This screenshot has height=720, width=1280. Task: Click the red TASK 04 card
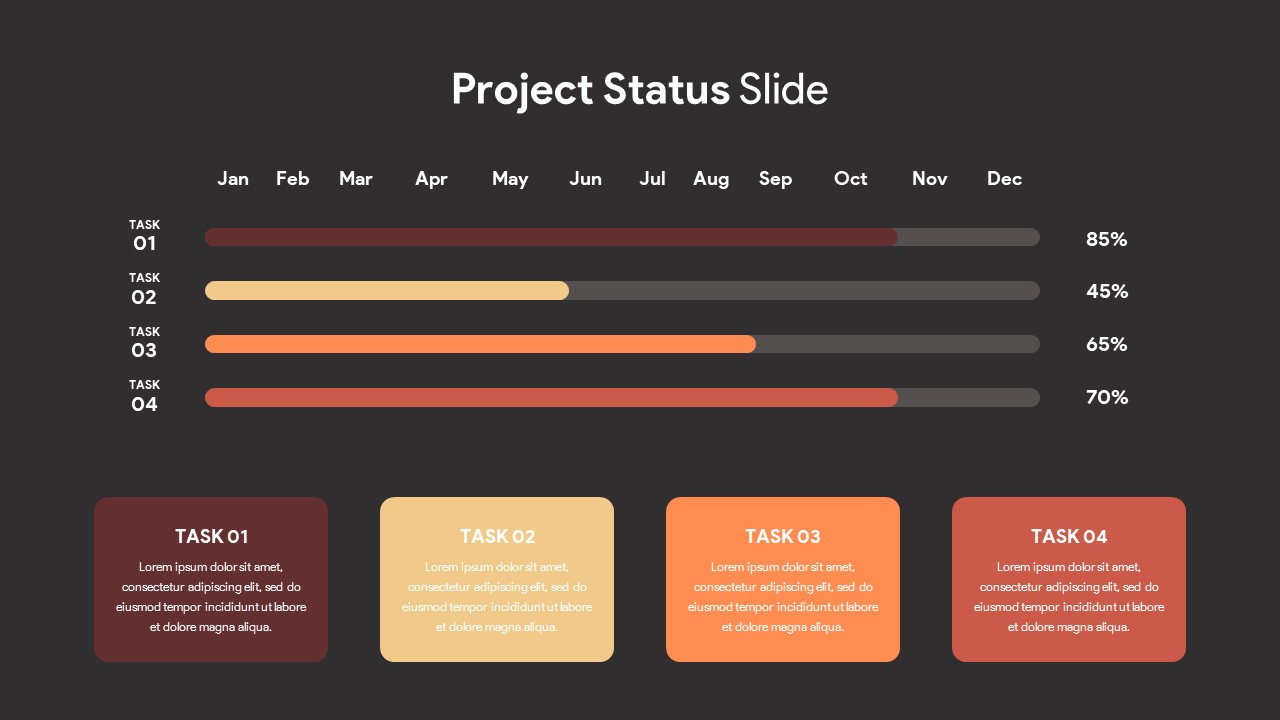coord(1069,579)
